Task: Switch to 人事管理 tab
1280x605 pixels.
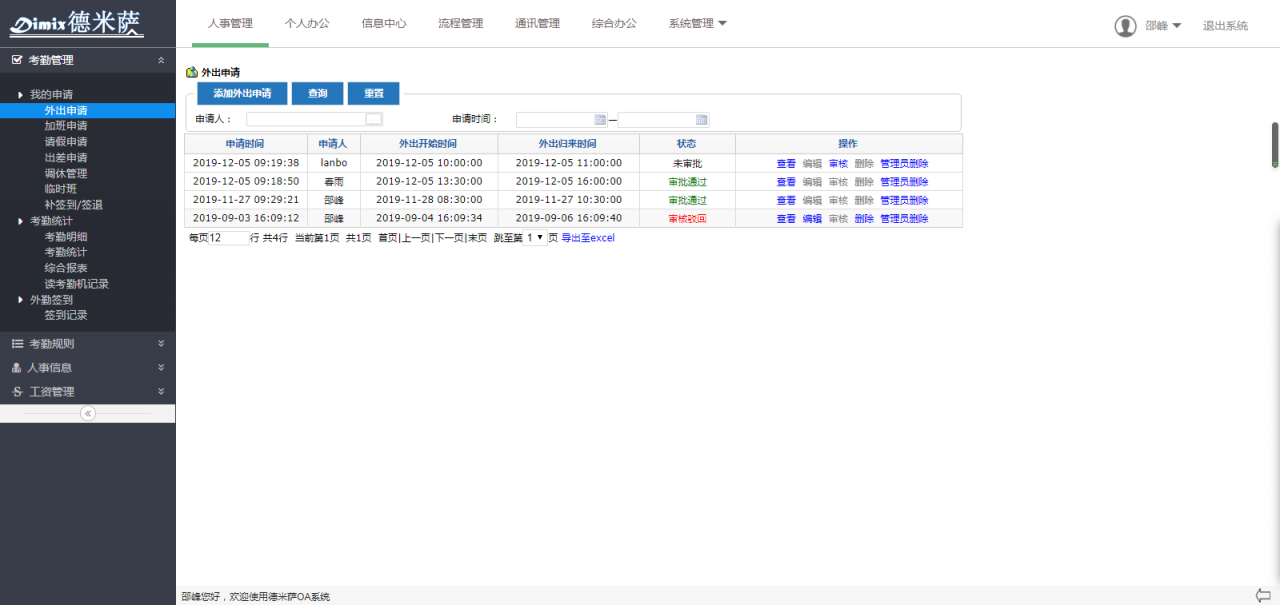Action: (230, 23)
